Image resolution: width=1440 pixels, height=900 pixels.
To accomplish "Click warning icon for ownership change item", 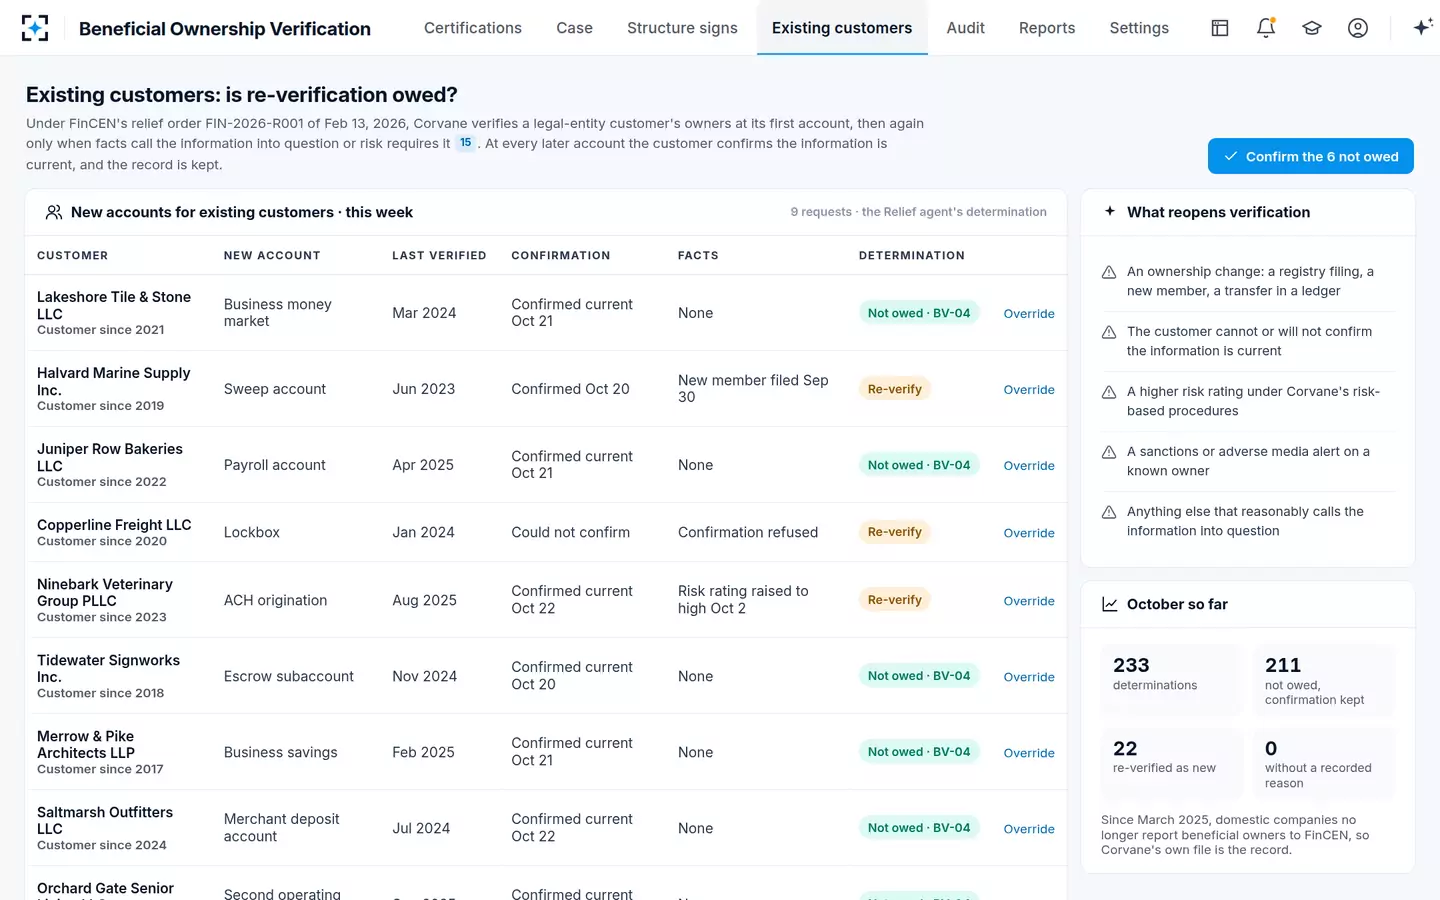I will (x=1109, y=272).
